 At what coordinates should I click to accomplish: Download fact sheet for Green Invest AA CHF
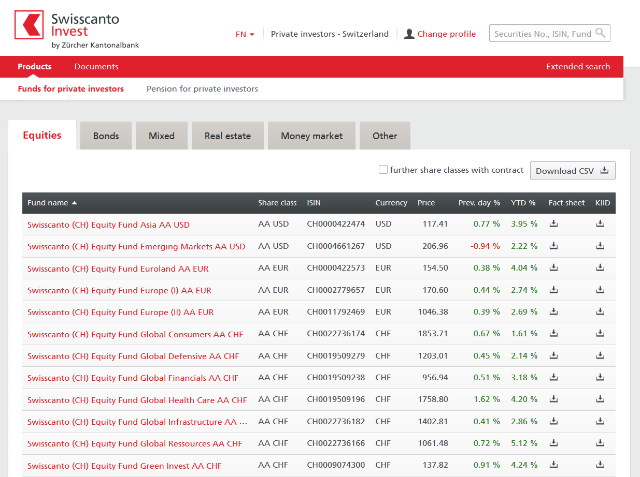coord(553,465)
